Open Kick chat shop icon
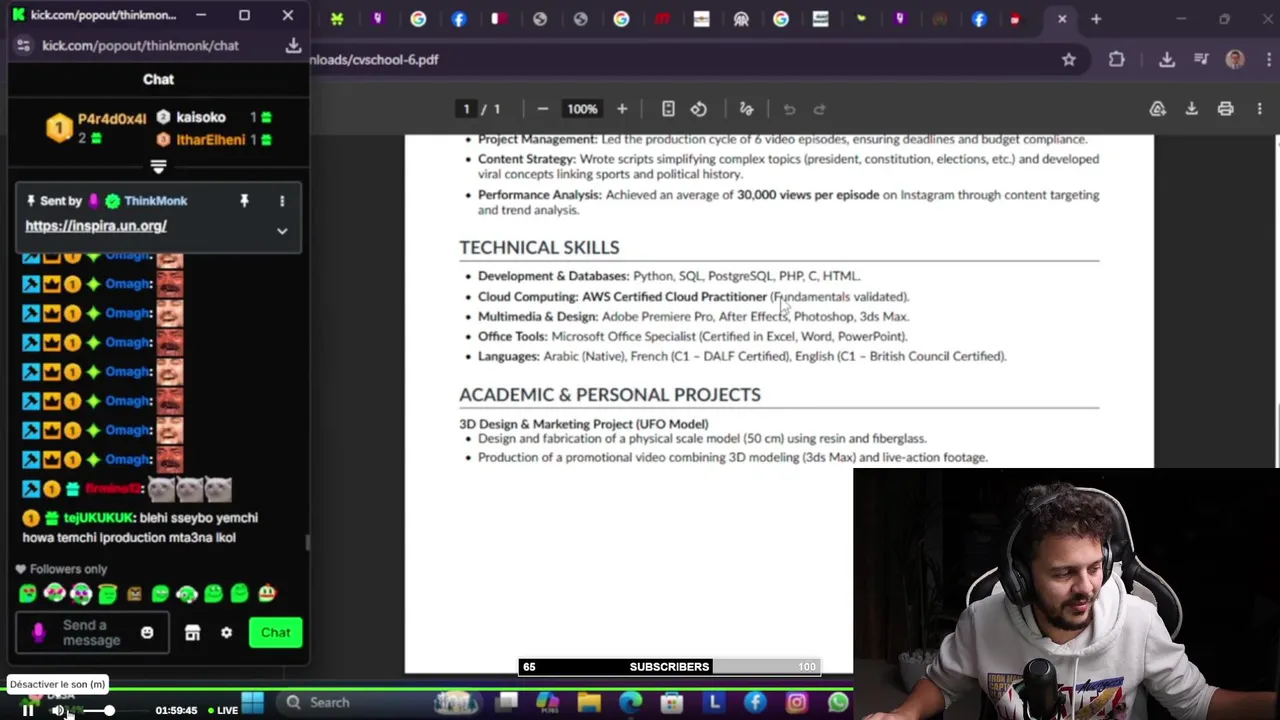Screen dimensions: 1280x720 192,633
